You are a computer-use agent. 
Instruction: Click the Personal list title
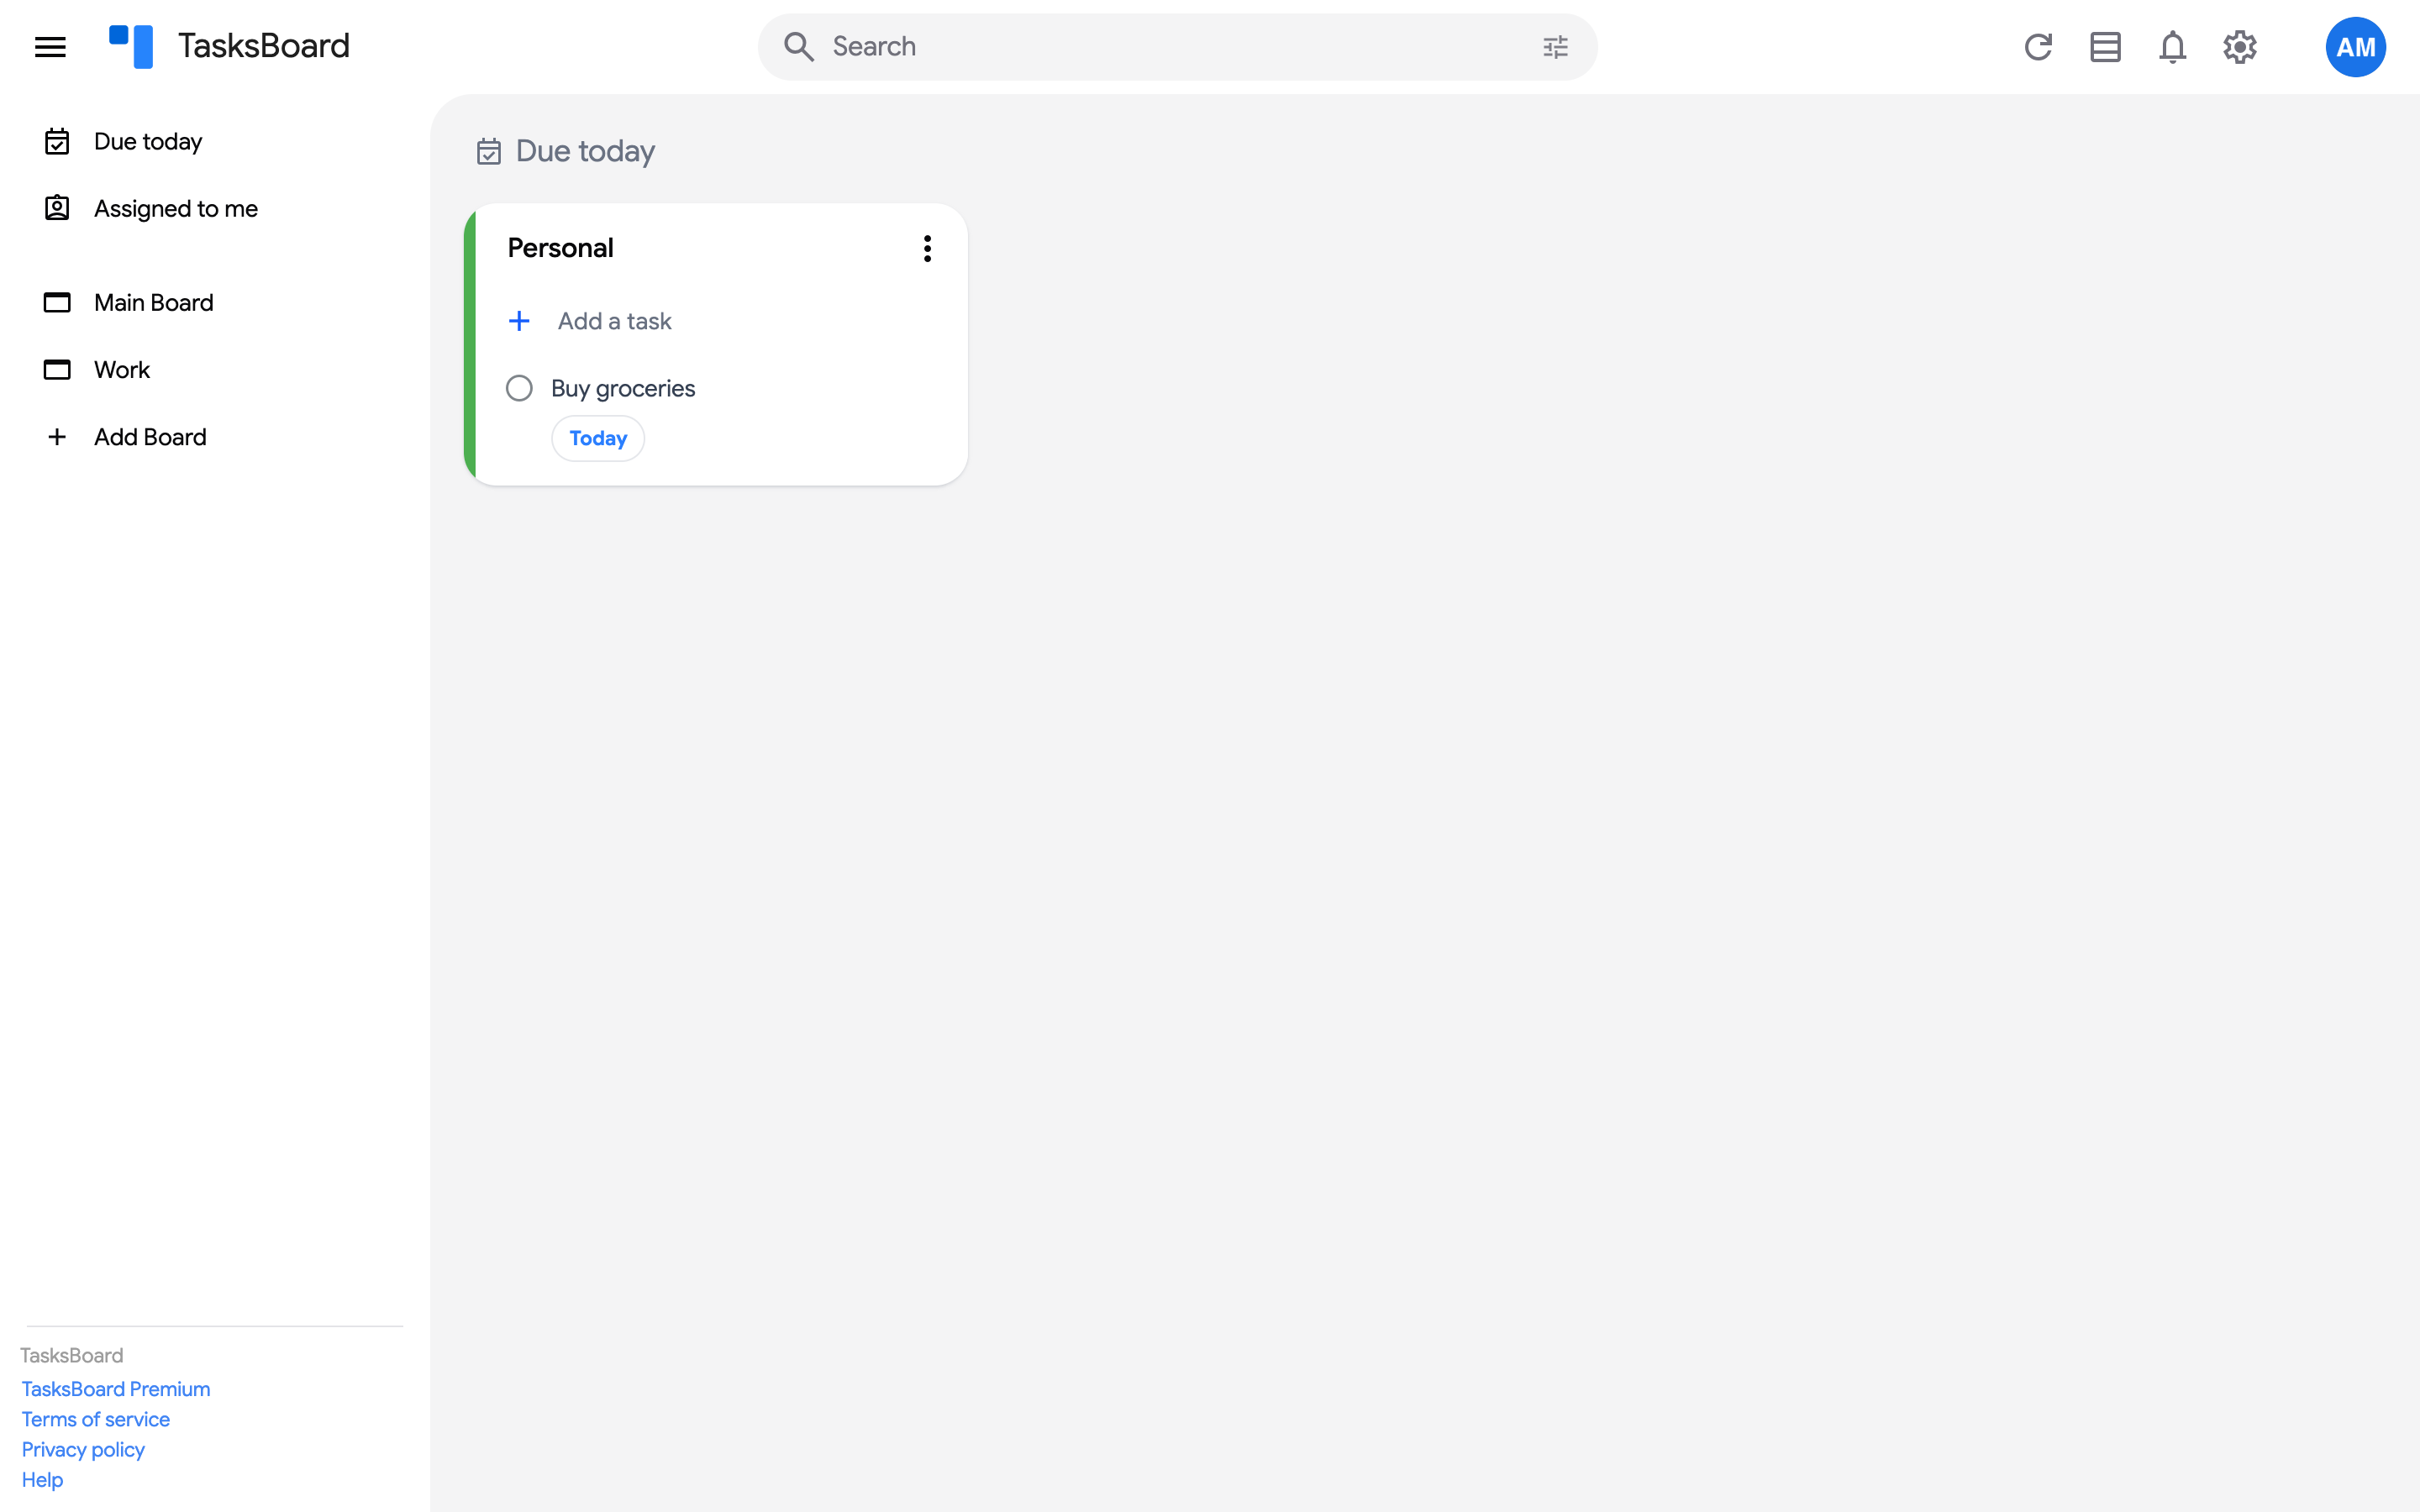pos(560,248)
